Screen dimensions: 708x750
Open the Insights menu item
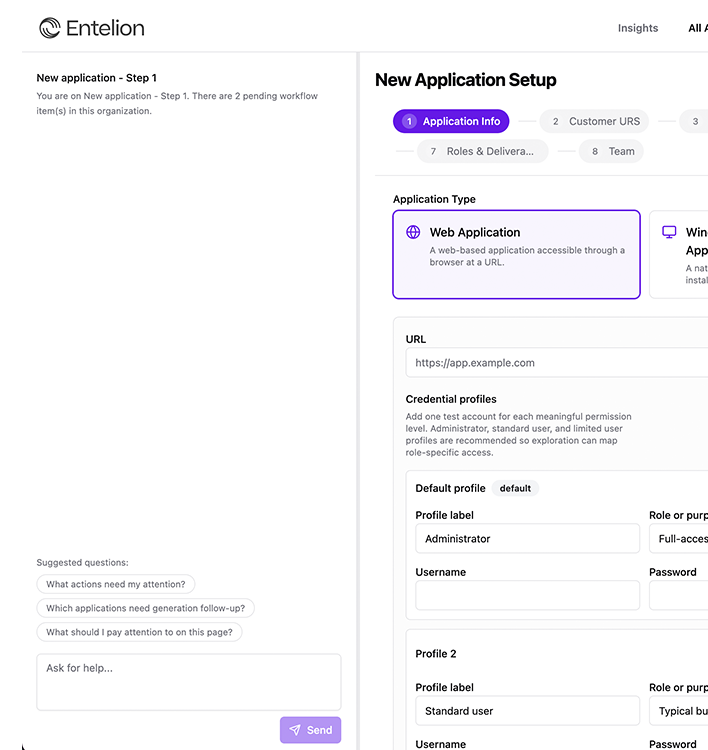[638, 28]
